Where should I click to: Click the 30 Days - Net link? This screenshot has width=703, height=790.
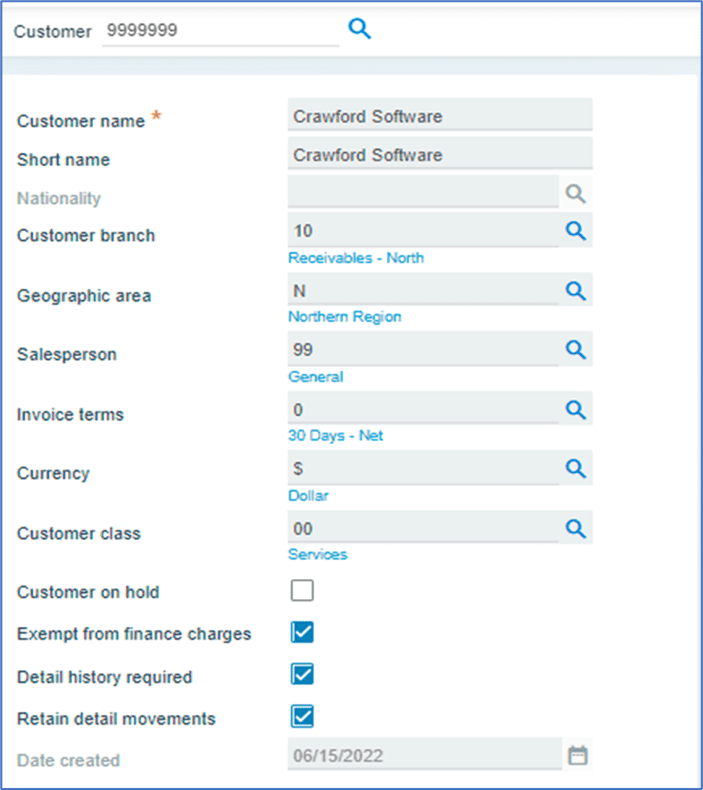335,436
